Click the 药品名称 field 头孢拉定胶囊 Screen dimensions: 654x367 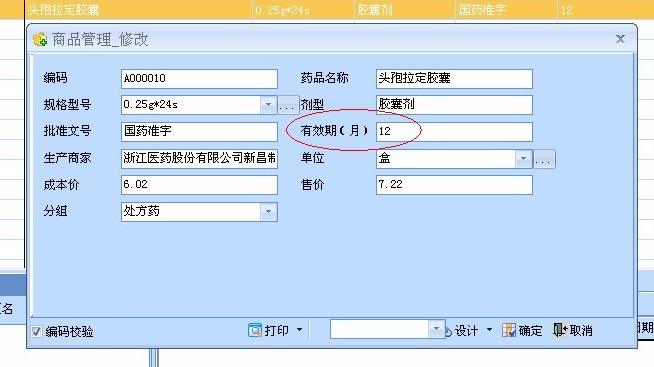[x=454, y=79]
